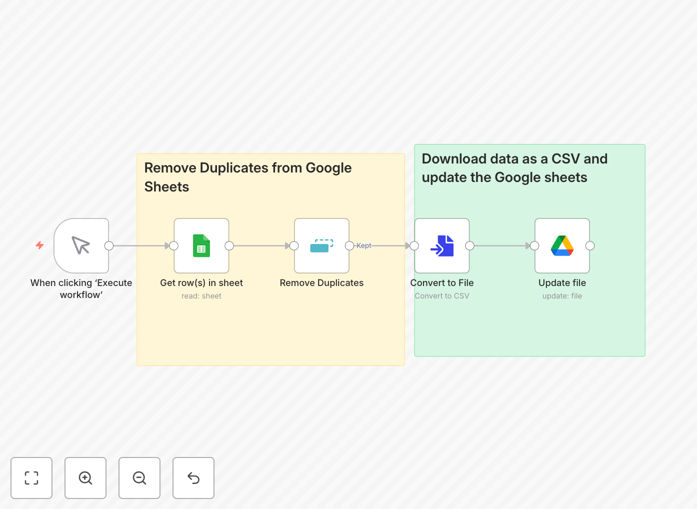Click the Convert to File output connector
The width and height of the screenshot is (697, 509).
(x=470, y=246)
